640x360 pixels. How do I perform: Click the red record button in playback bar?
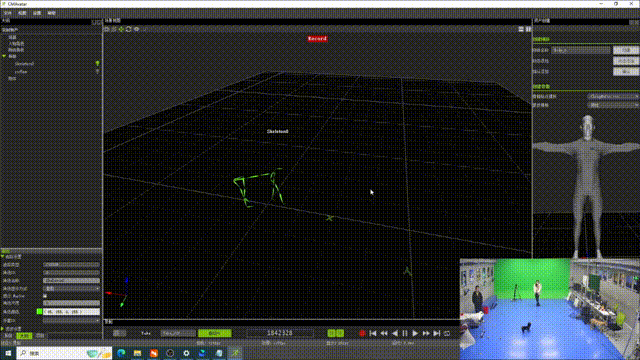tap(362, 333)
